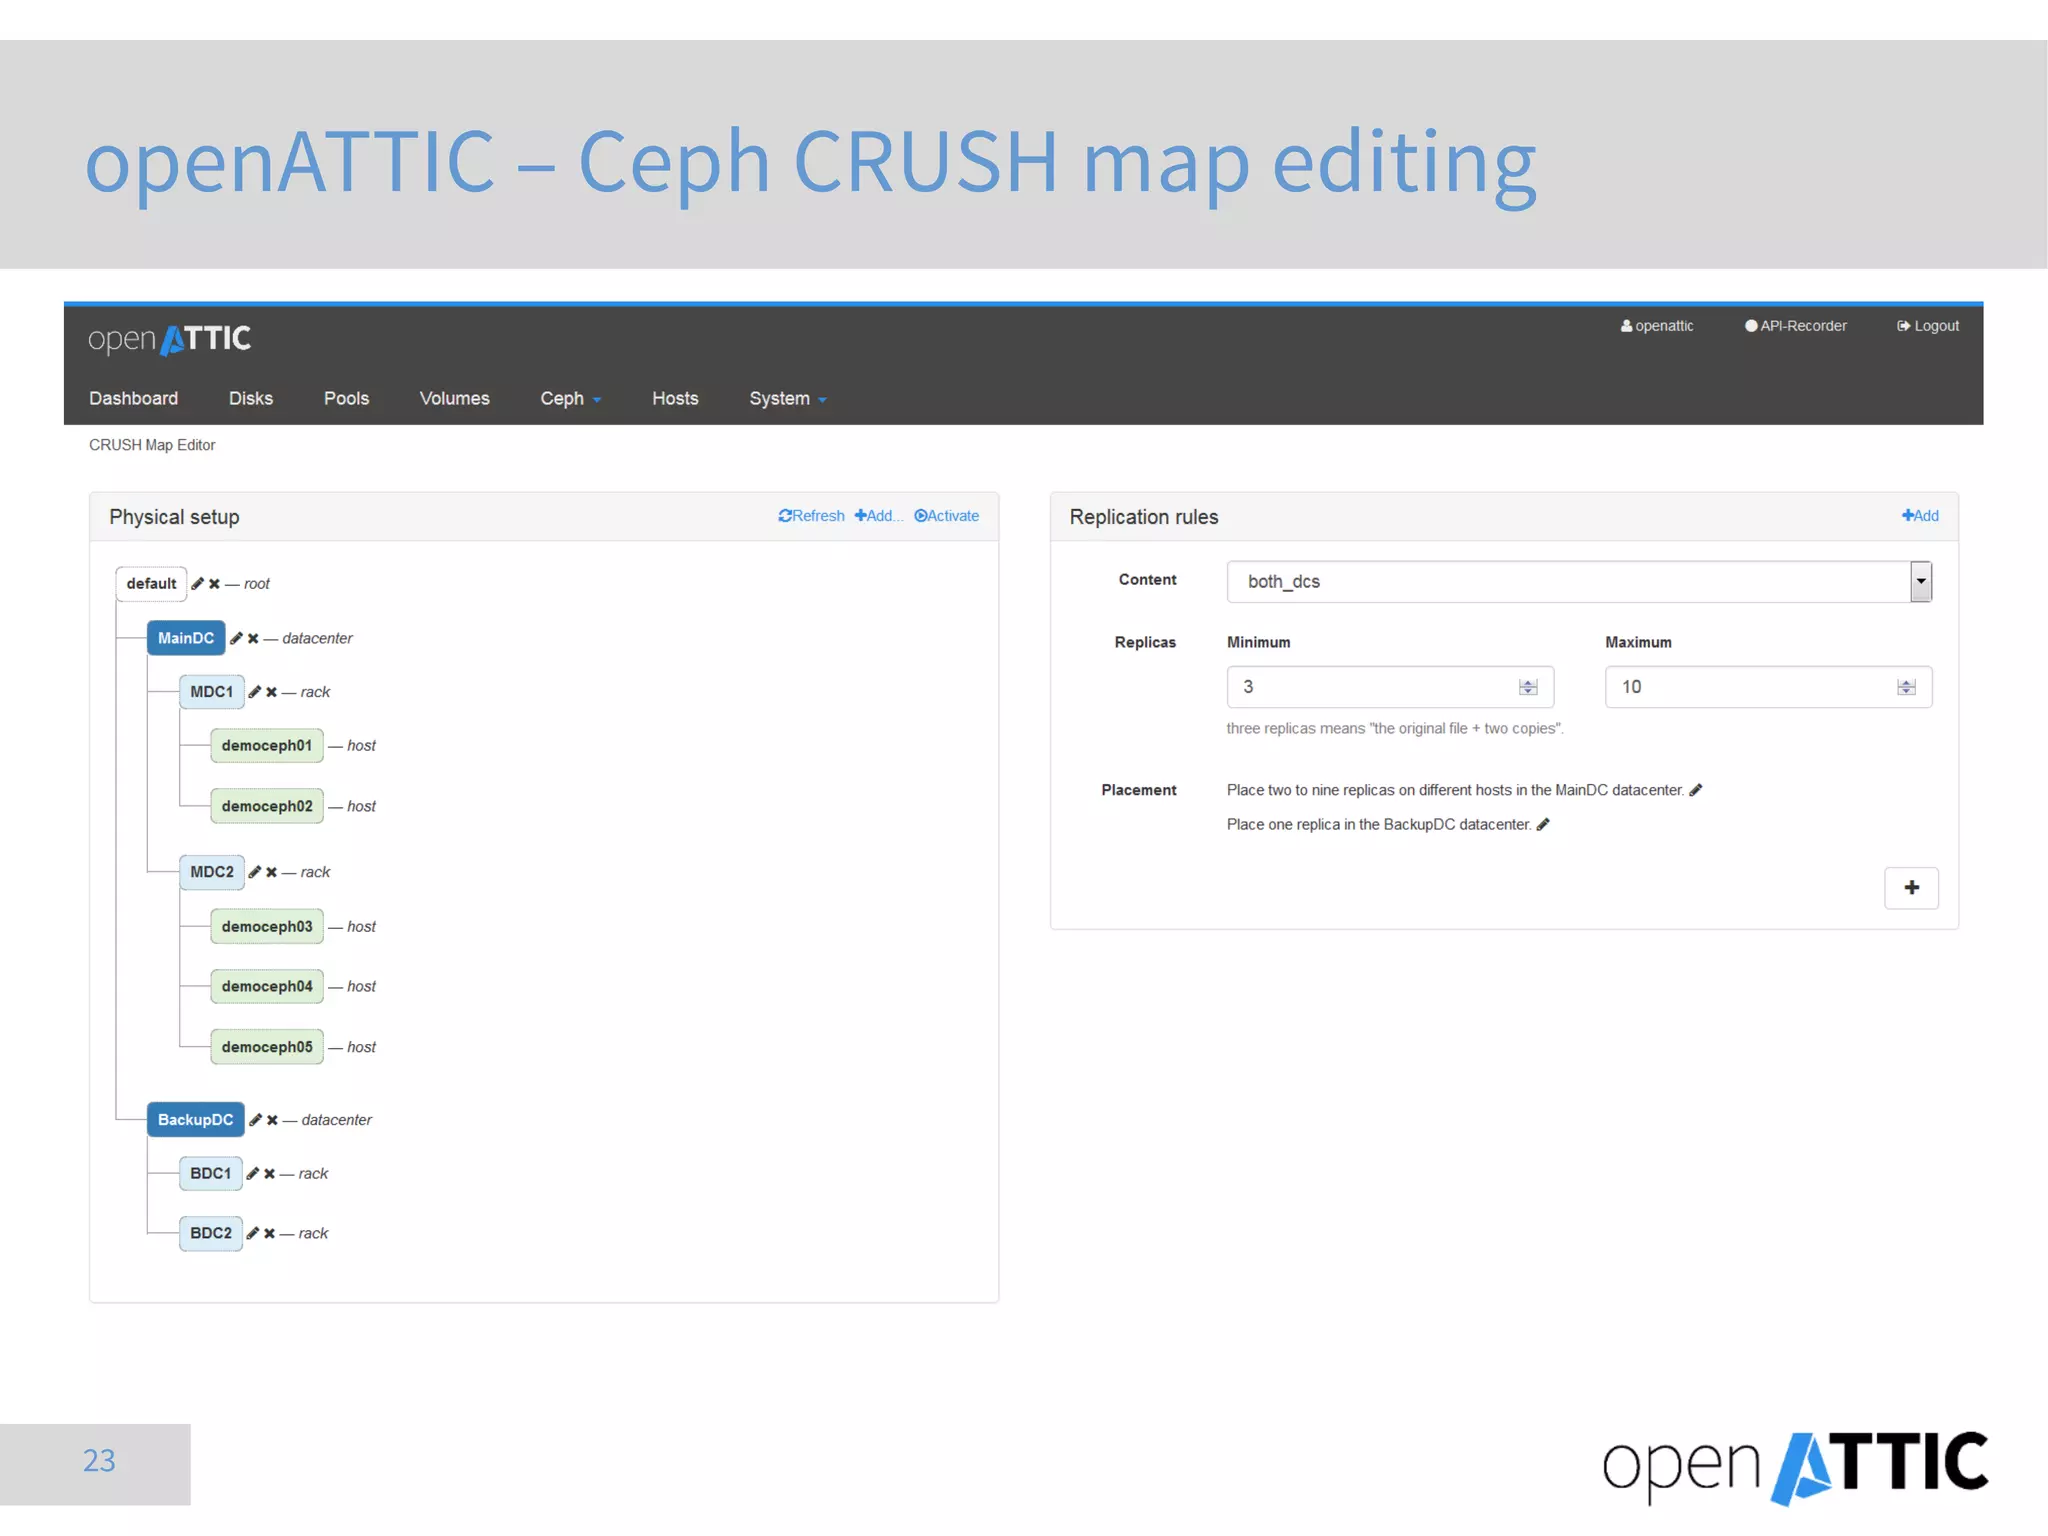This screenshot has width=2048, height=1536.
Task: Expand the Ceph dropdown menu
Action: pos(570,398)
